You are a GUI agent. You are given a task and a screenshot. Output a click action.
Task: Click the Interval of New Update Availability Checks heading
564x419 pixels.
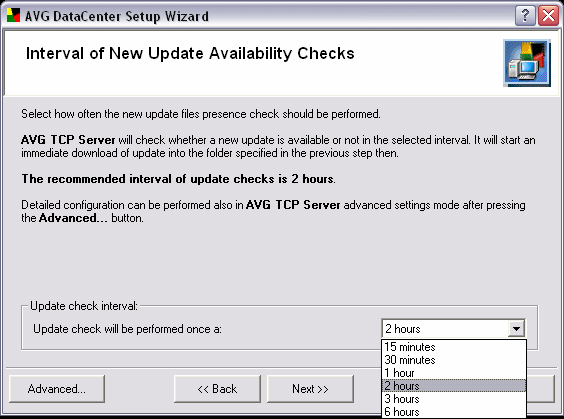[190, 54]
